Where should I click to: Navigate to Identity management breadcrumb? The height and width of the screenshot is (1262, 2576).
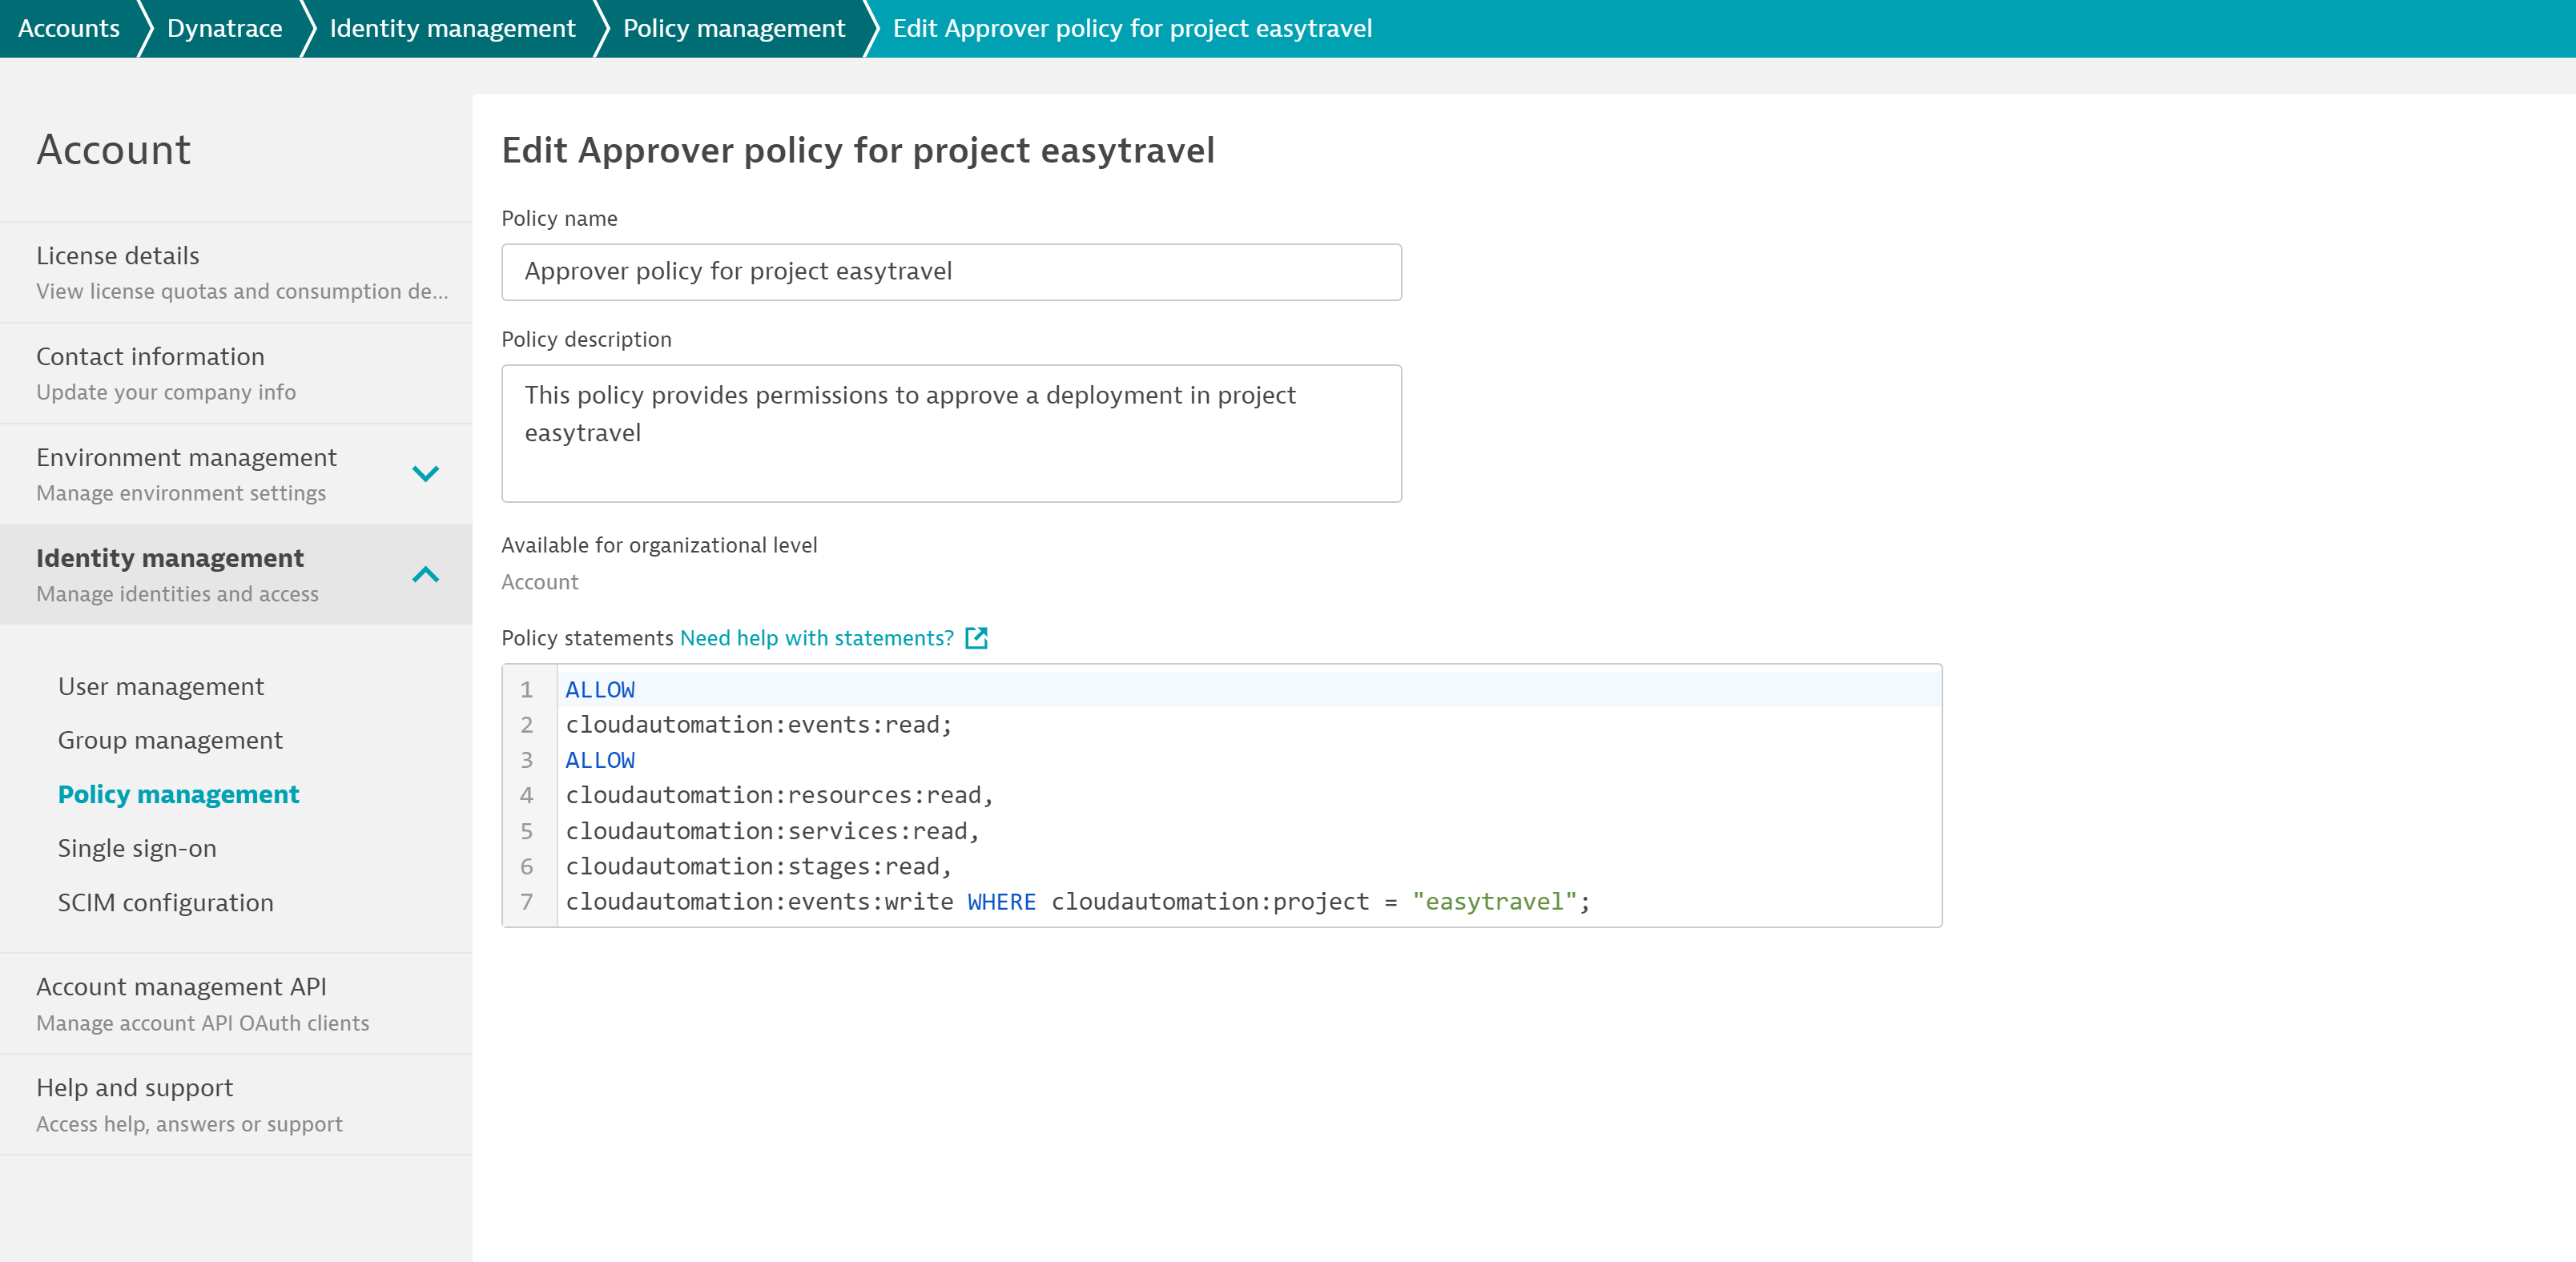[x=453, y=28]
